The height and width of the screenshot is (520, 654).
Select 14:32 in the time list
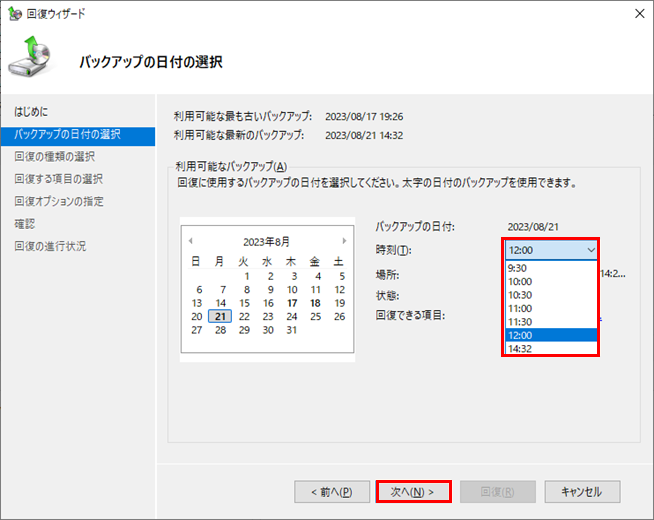(551, 349)
